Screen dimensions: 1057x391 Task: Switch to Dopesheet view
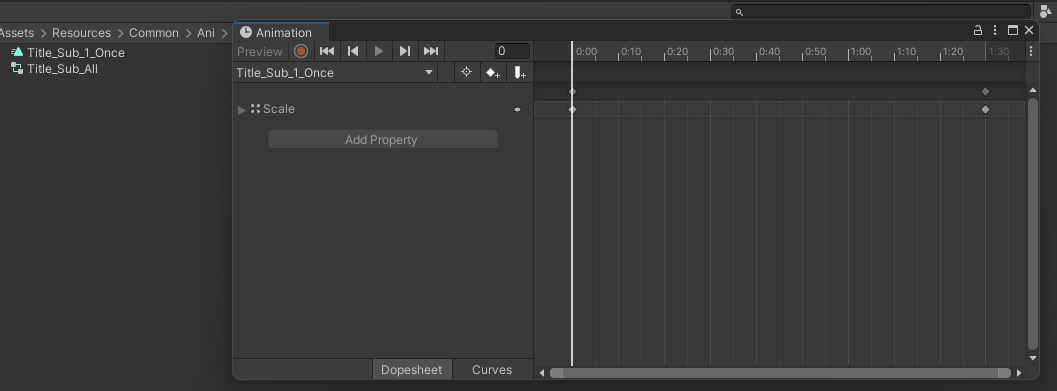point(412,369)
